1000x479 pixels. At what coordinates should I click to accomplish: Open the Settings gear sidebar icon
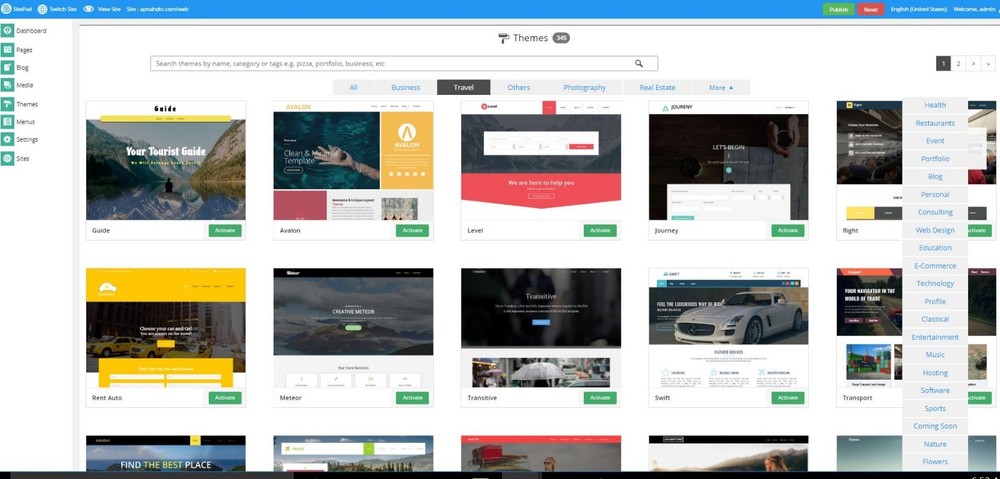coord(7,139)
